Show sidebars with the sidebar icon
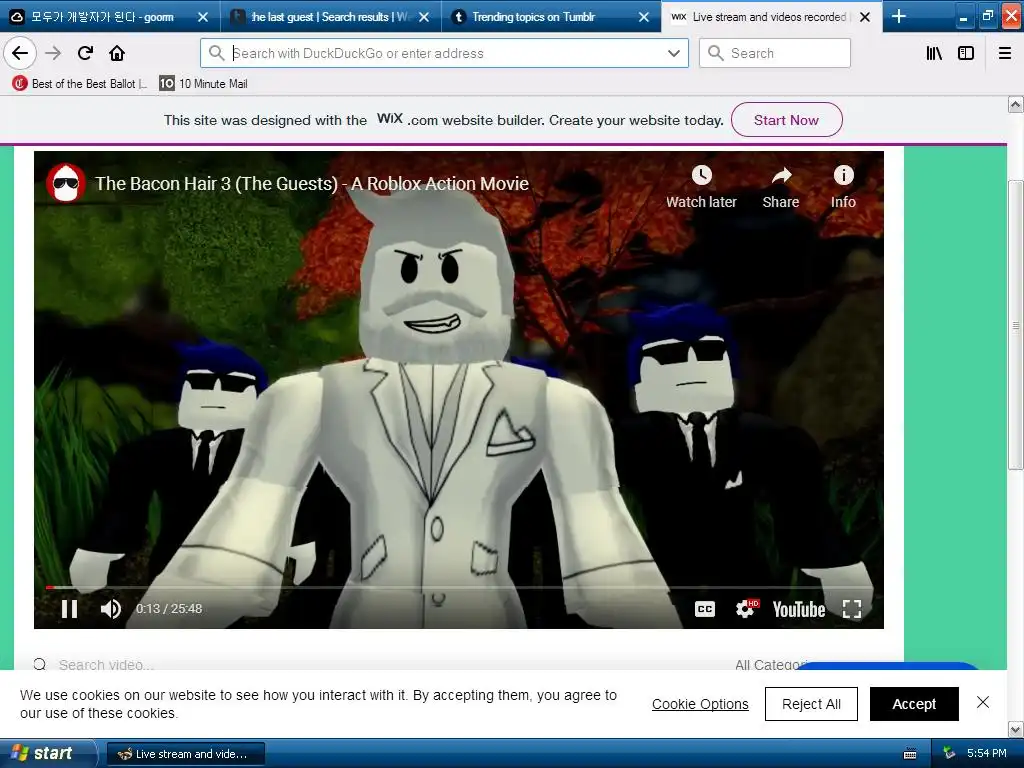The height and width of the screenshot is (768, 1024). (966, 53)
